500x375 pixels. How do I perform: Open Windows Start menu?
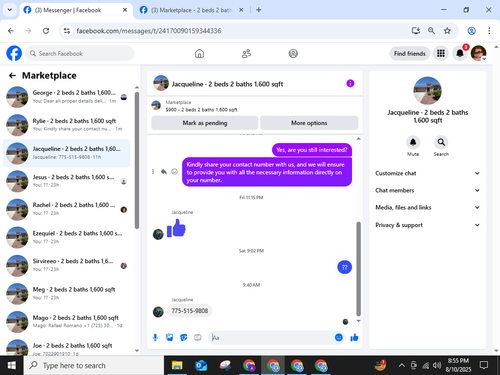coord(12,366)
